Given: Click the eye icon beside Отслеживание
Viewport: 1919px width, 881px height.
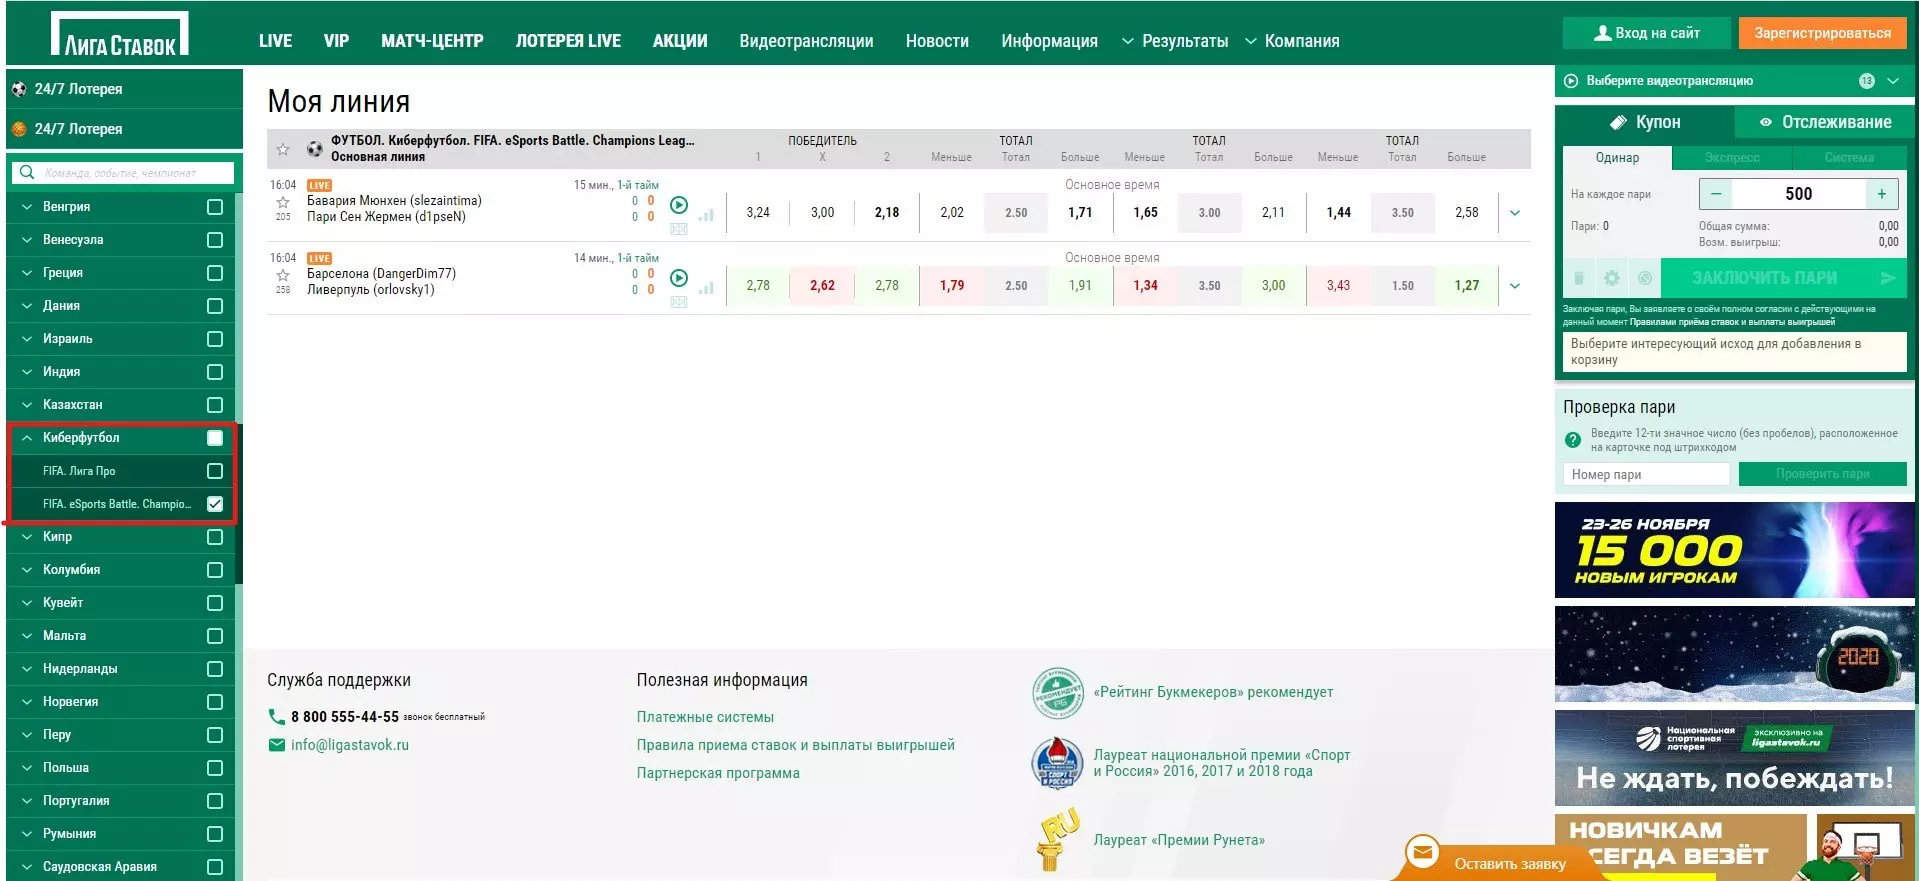Looking at the screenshot, I should pos(1766,122).
